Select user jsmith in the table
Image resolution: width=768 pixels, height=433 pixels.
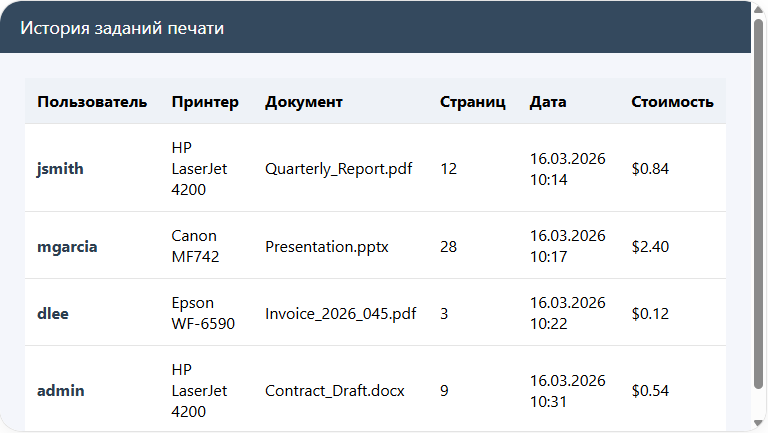tap(60, 169)
